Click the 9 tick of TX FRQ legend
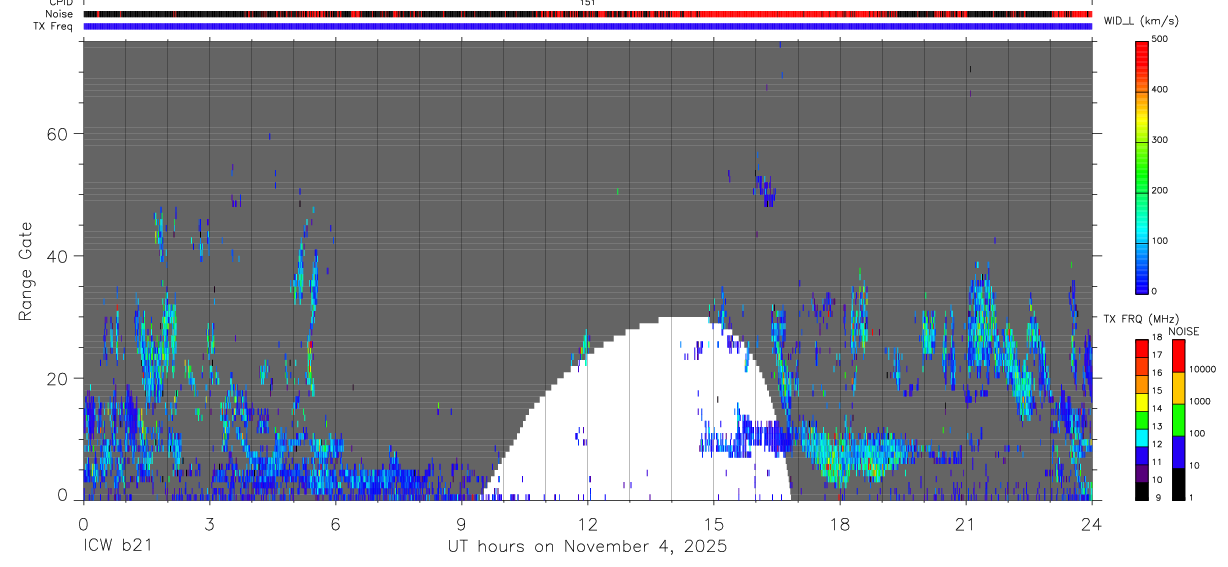 [1157, 498]
